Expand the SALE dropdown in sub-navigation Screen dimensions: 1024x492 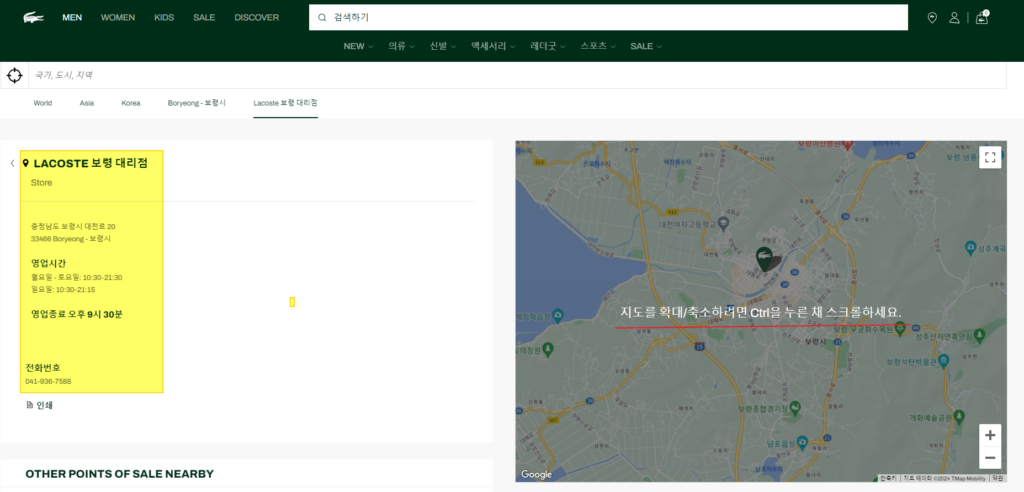646,46
